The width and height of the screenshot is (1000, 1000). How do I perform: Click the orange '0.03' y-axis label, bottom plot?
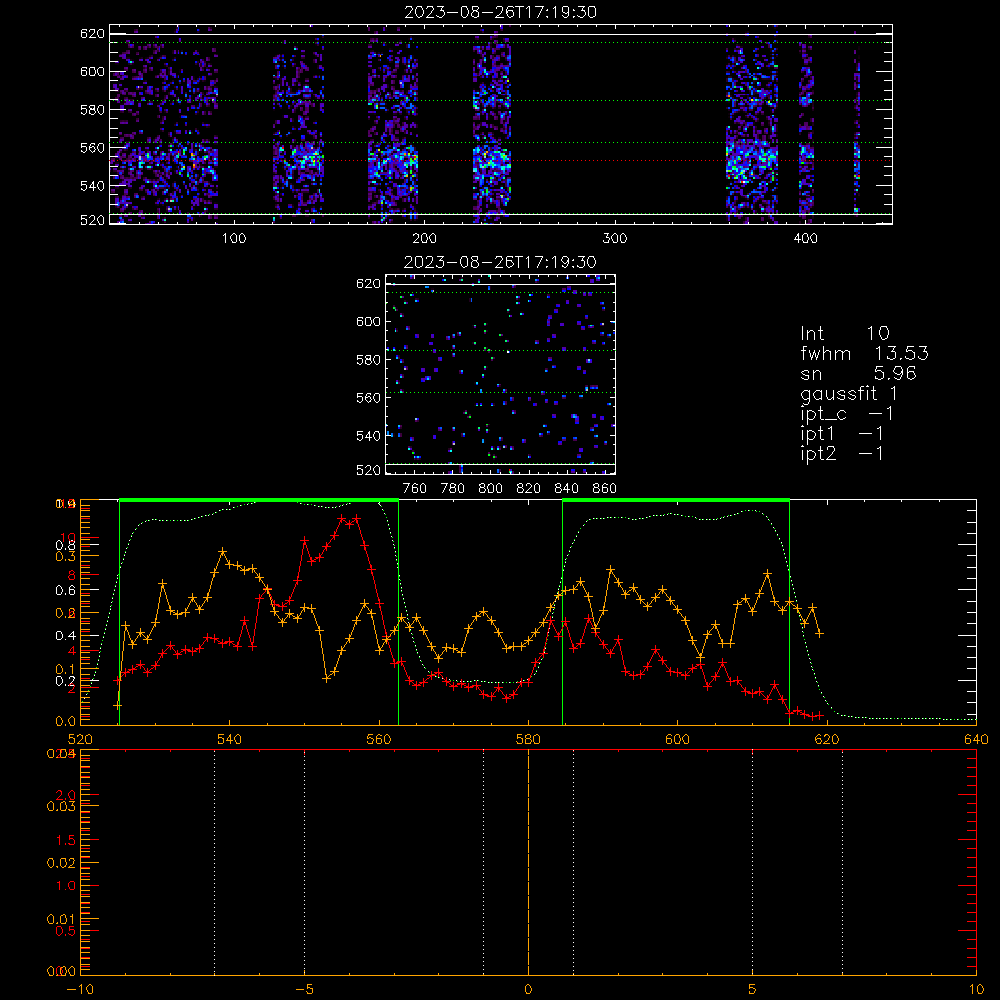coord(61,806)
